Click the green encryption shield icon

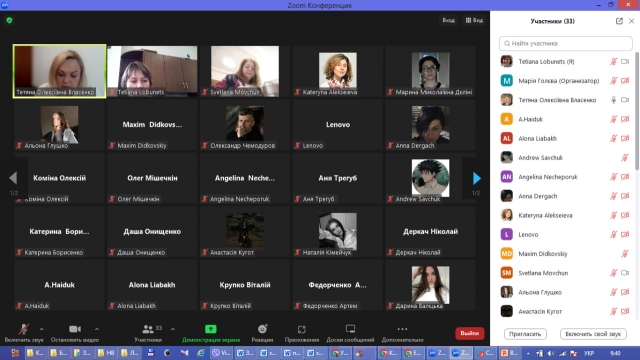(9, 20)
